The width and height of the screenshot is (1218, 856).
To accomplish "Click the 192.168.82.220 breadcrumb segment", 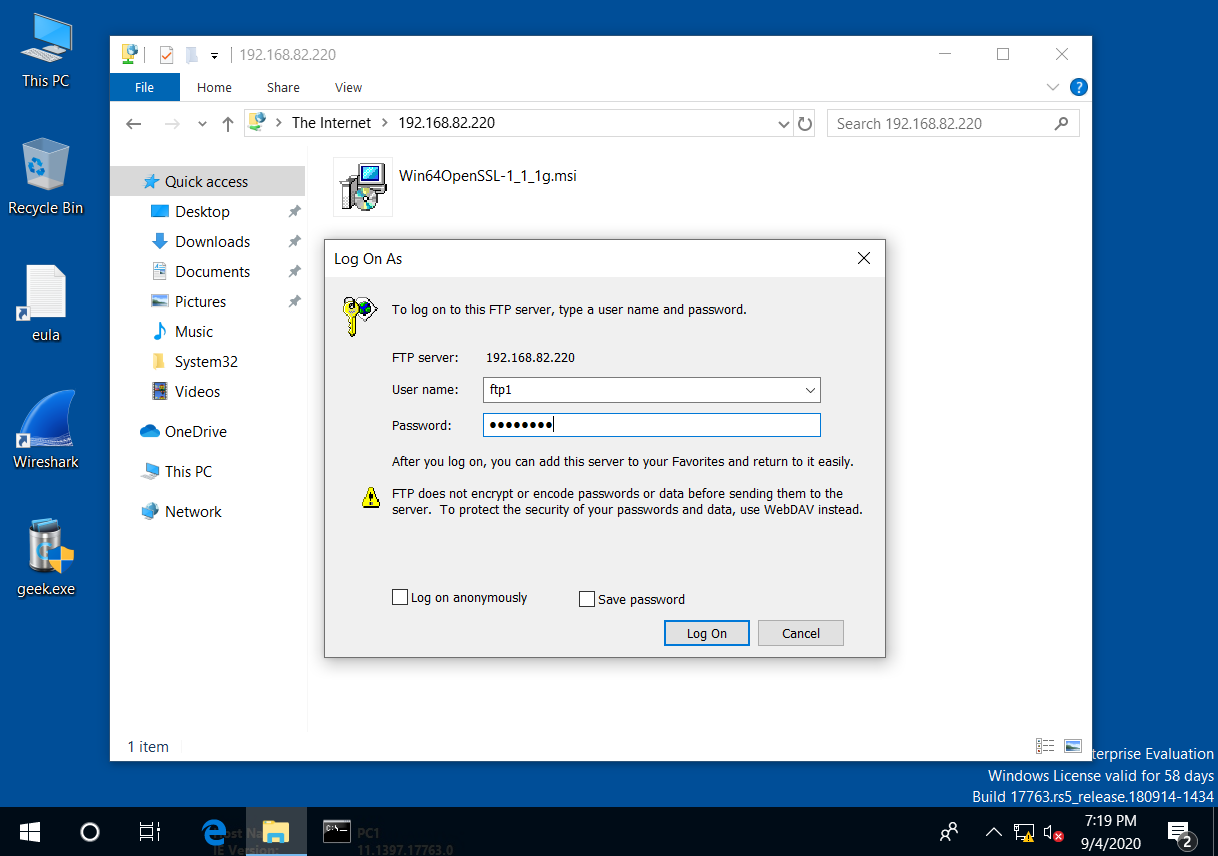I will click(447, 123).
